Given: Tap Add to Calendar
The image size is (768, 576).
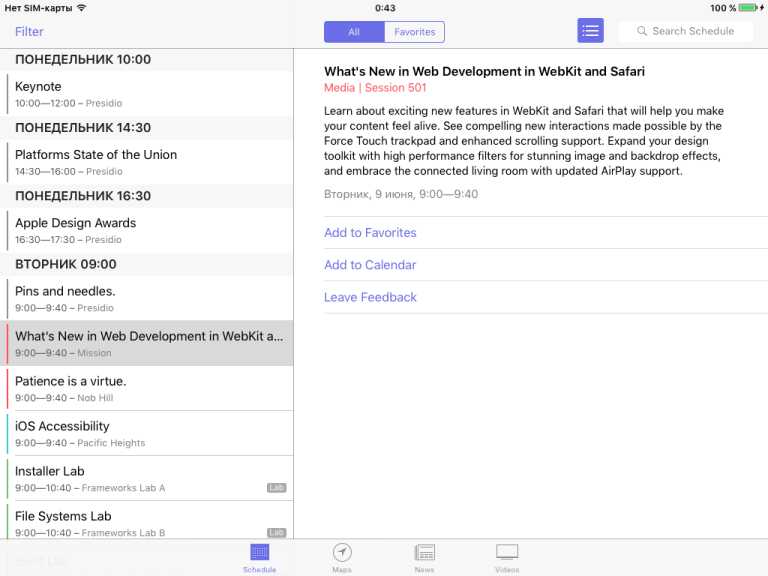Looking at the screenshot, I should (370, 265).
